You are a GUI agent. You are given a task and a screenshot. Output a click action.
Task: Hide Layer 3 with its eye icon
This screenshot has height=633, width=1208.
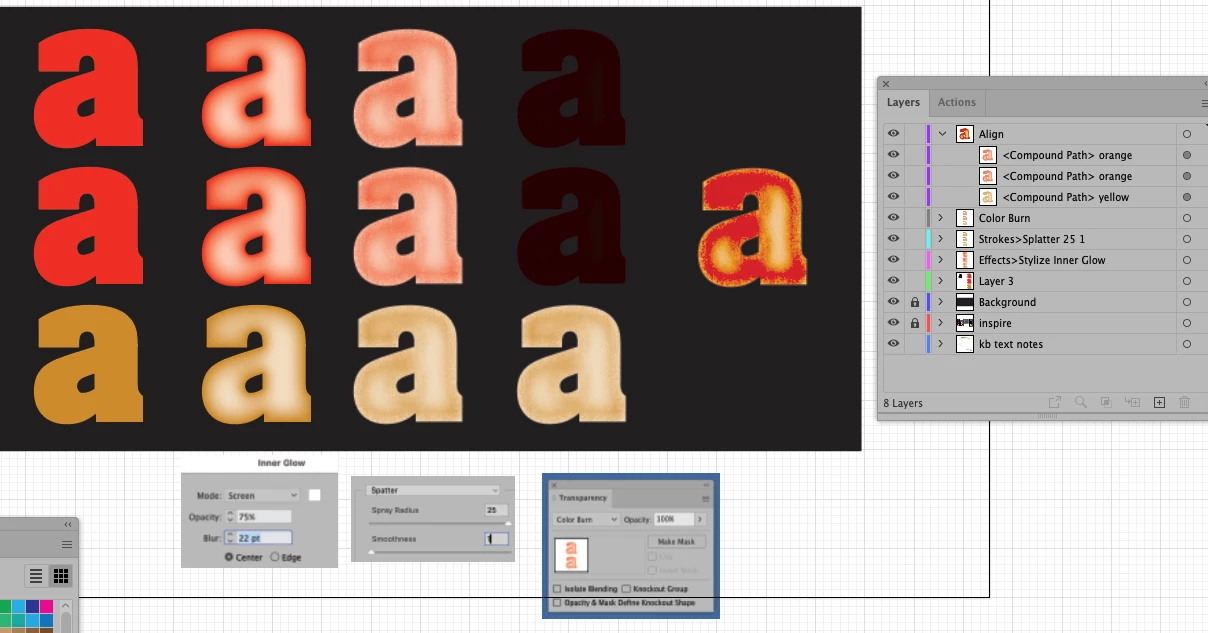(x=893, y=281)
